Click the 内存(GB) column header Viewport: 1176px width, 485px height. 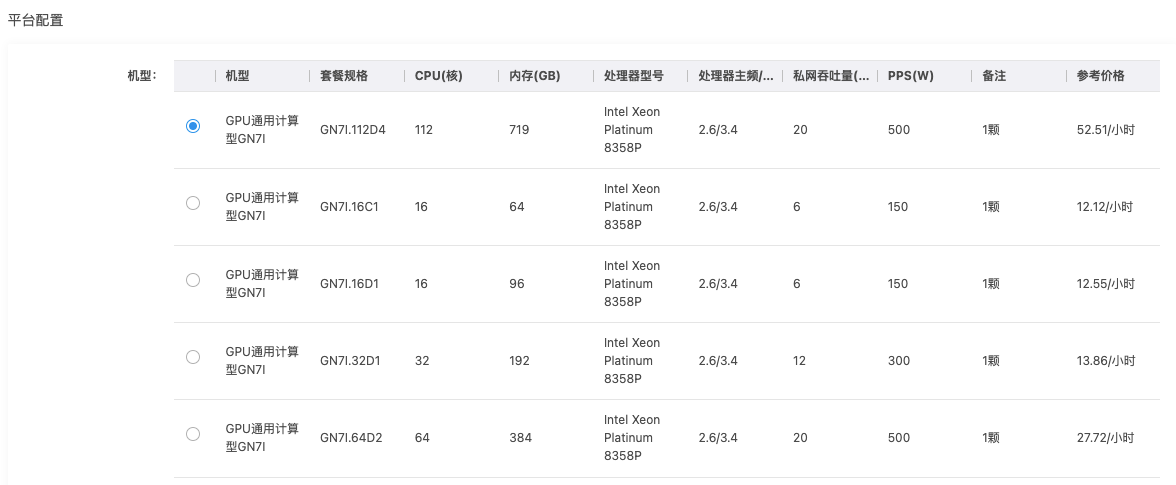[534, 76]
